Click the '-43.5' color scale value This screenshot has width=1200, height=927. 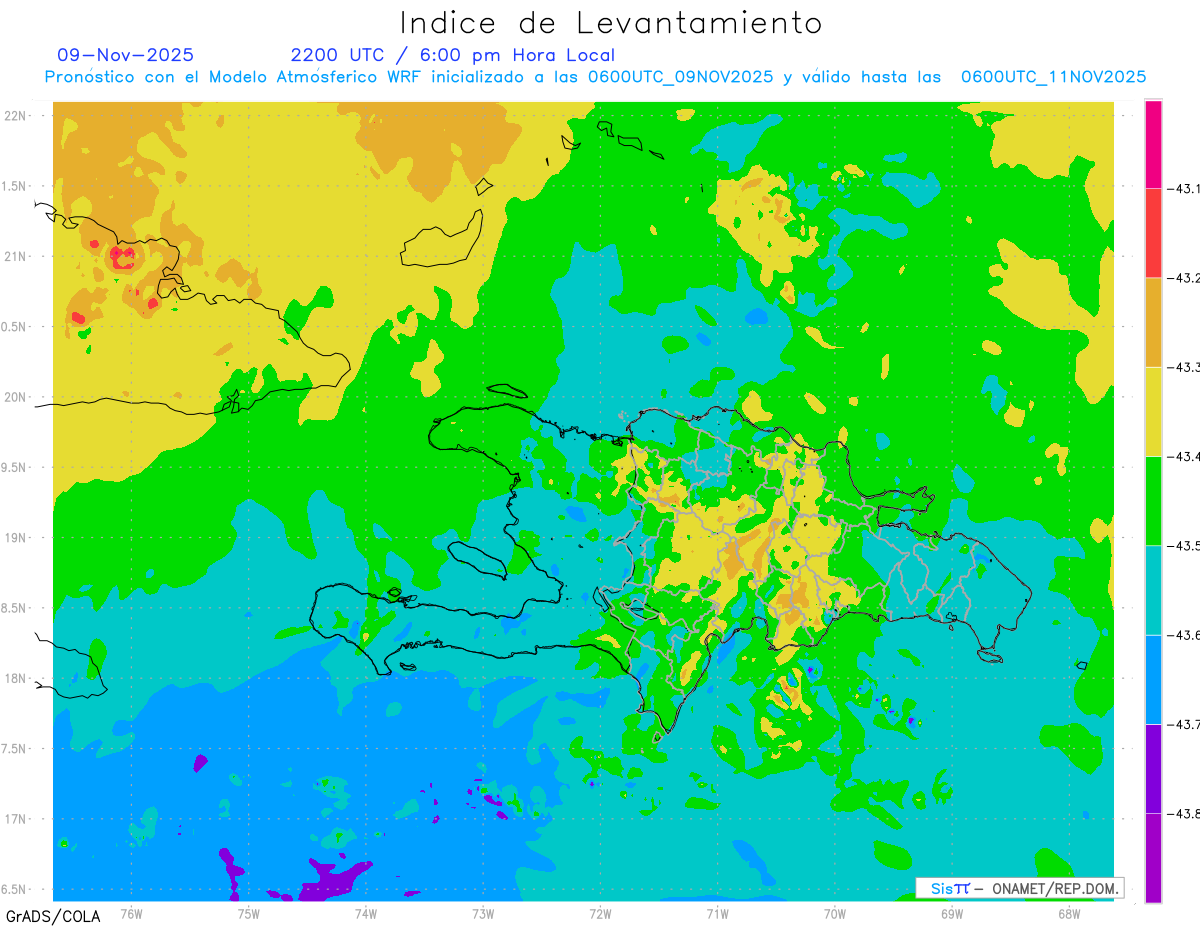tap(1184, 545)
